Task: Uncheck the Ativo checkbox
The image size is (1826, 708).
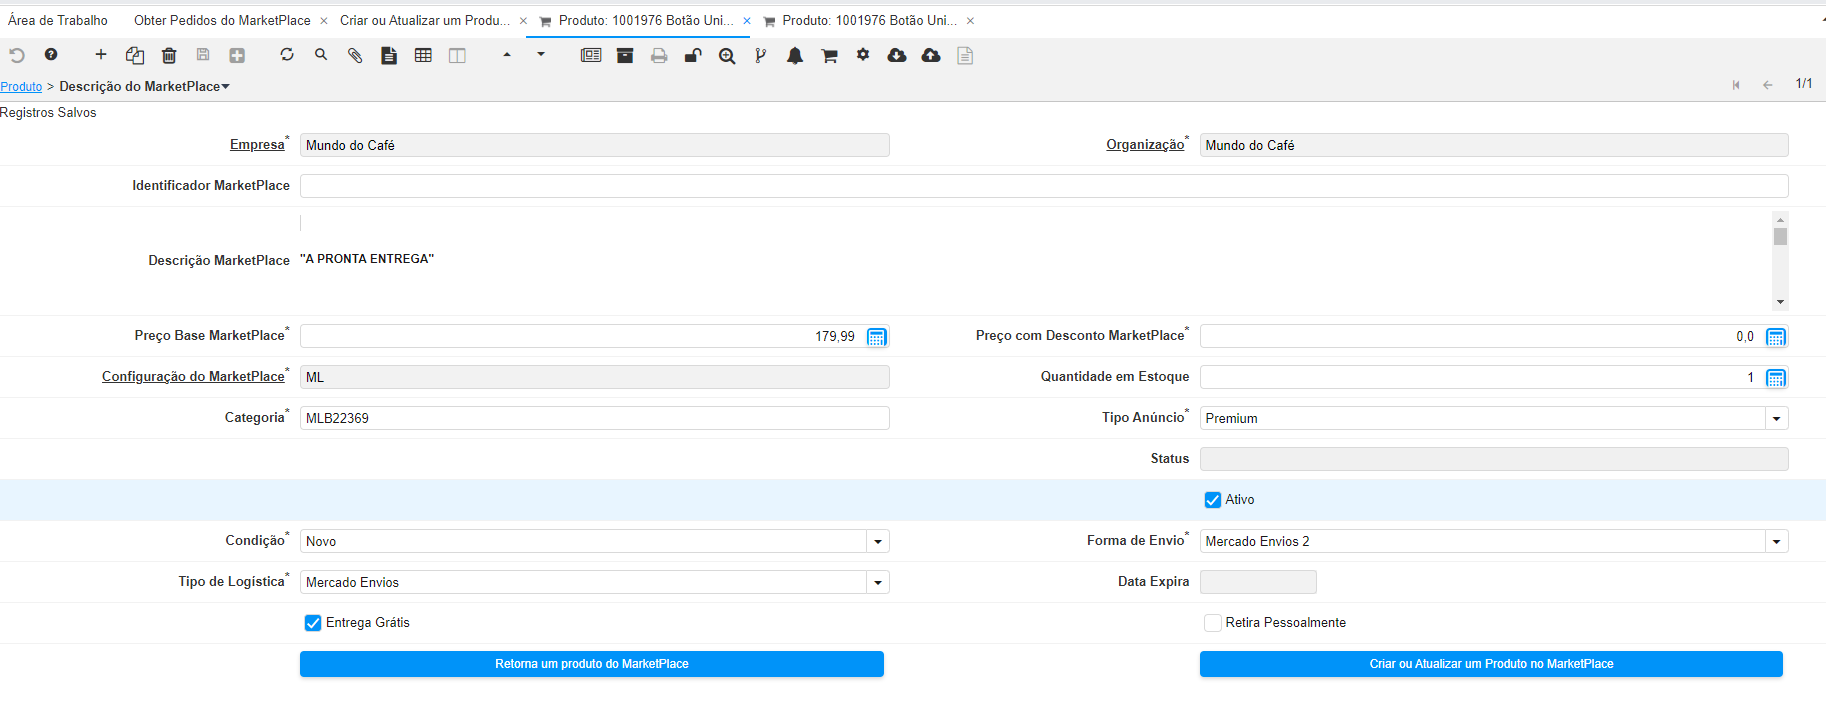Action: click(x=1213, y=500)
